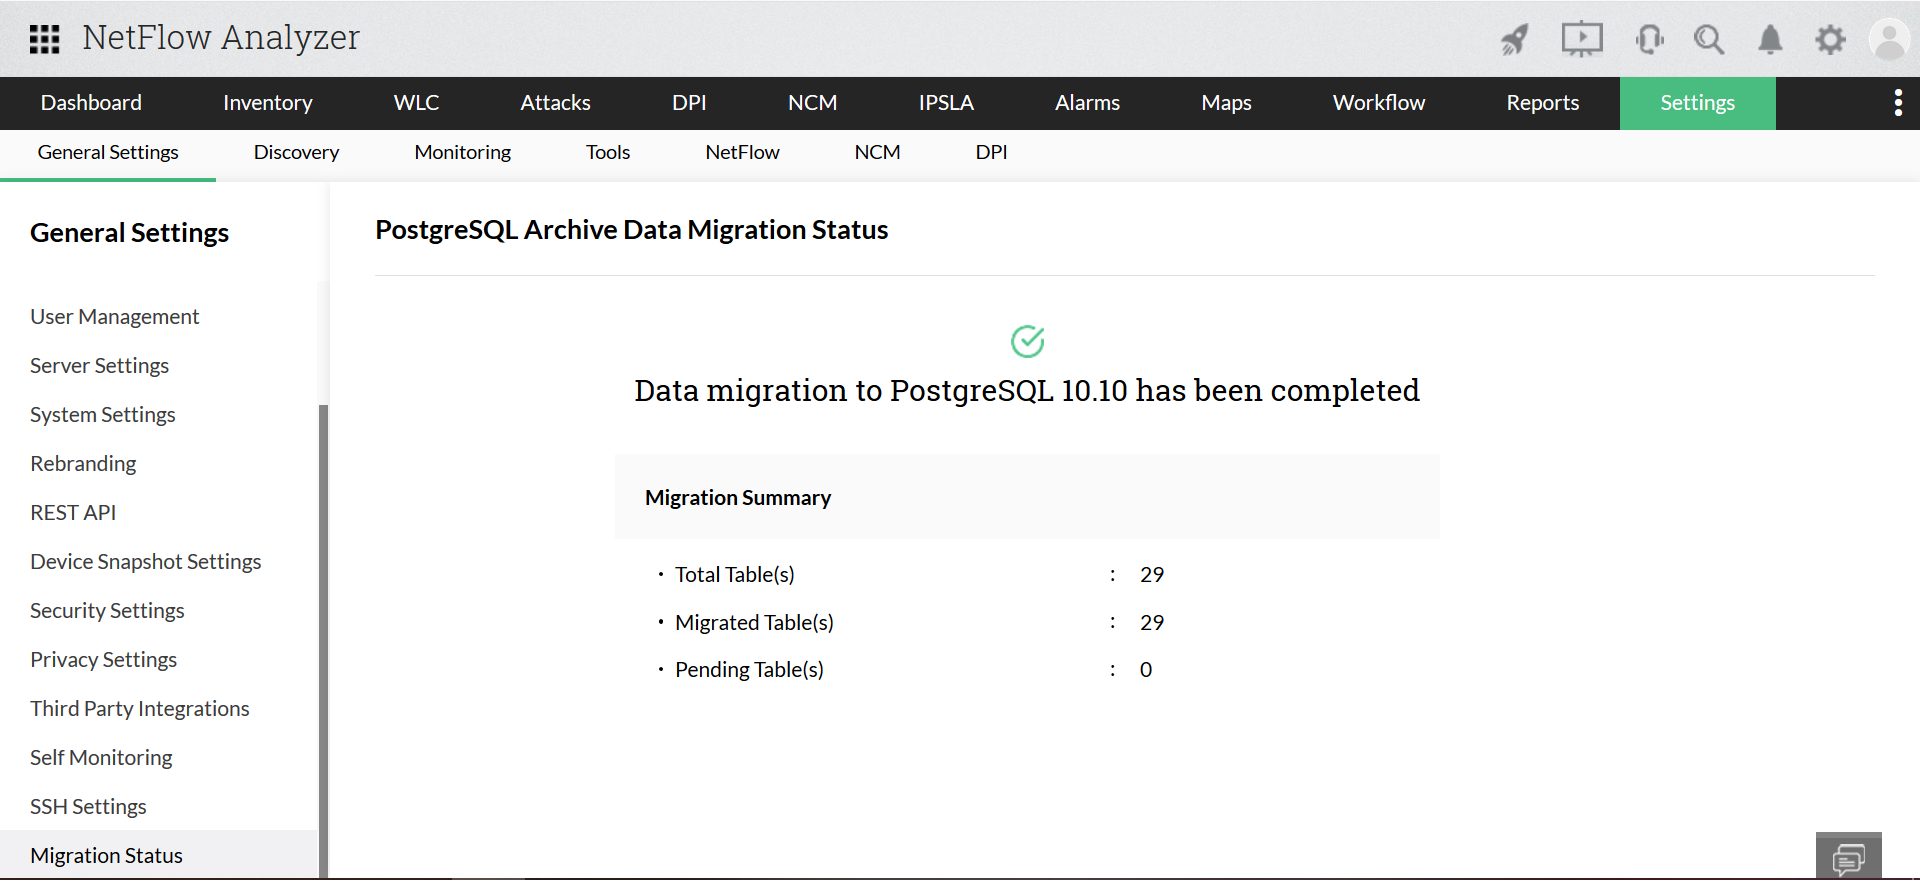Open REST API settings
Viewport: 1920px width, 880px height.
click(73, 513)
